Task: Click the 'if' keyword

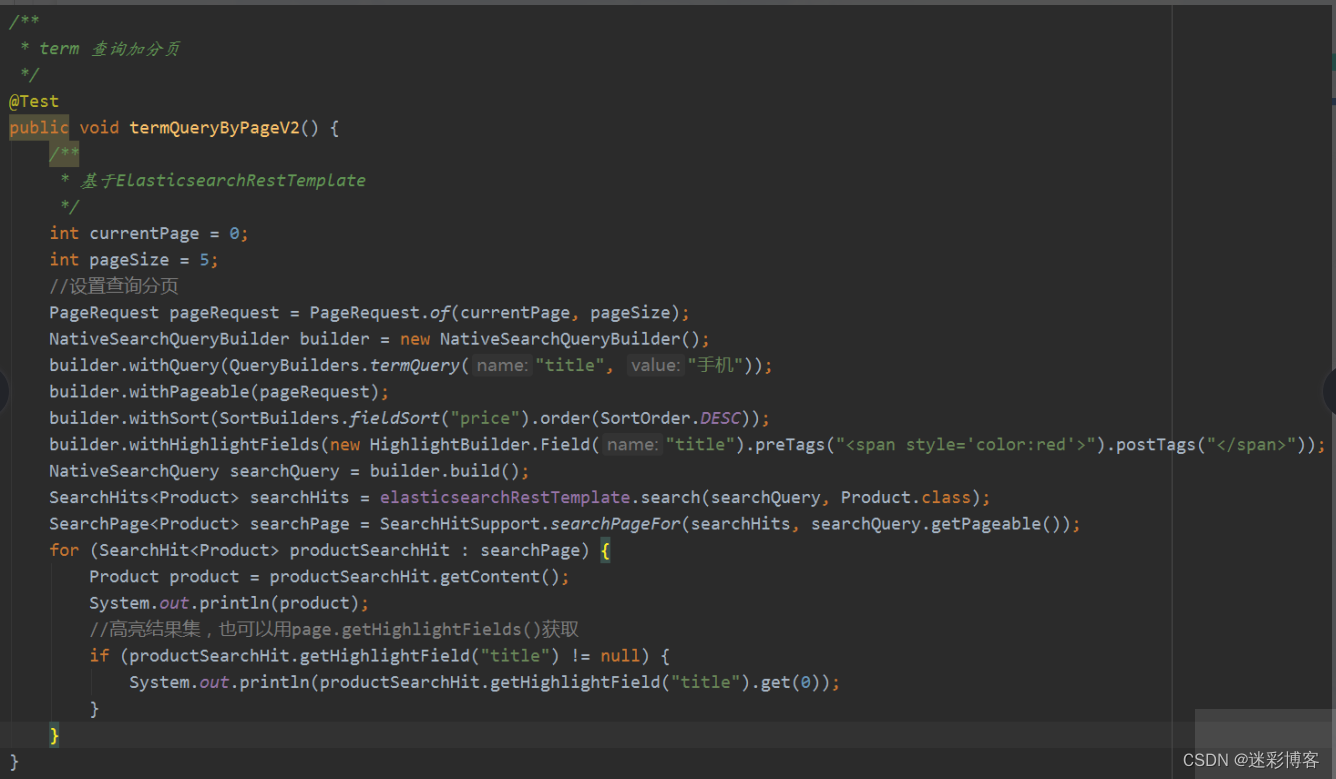Action: coord(99,656)
